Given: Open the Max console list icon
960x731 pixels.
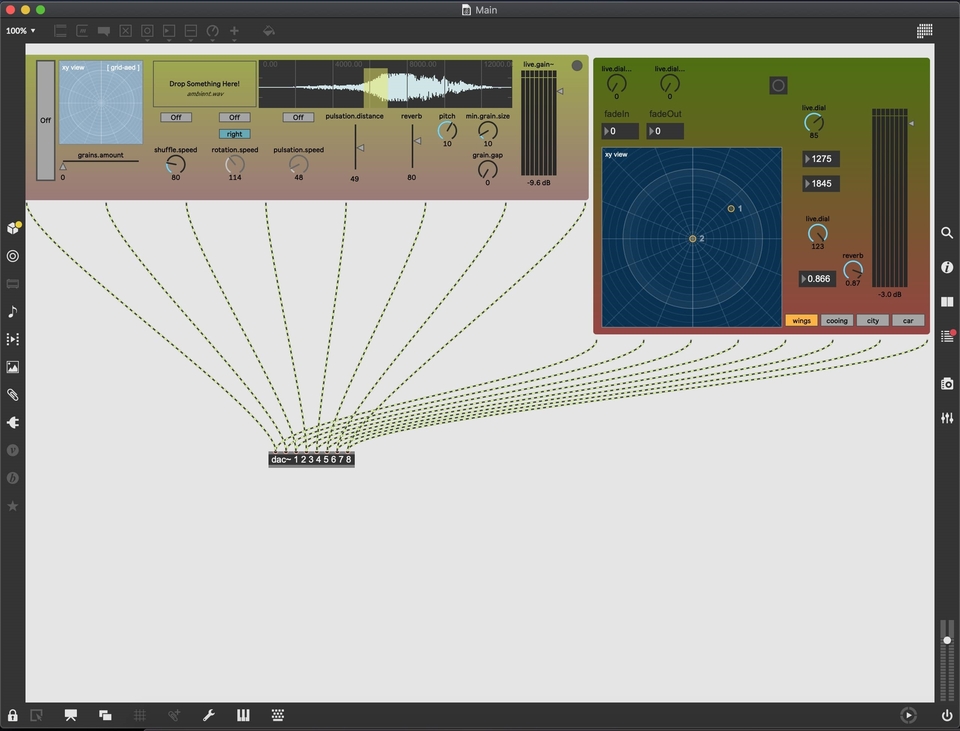Looking at the screenshot, I should (x=948, y=336).
